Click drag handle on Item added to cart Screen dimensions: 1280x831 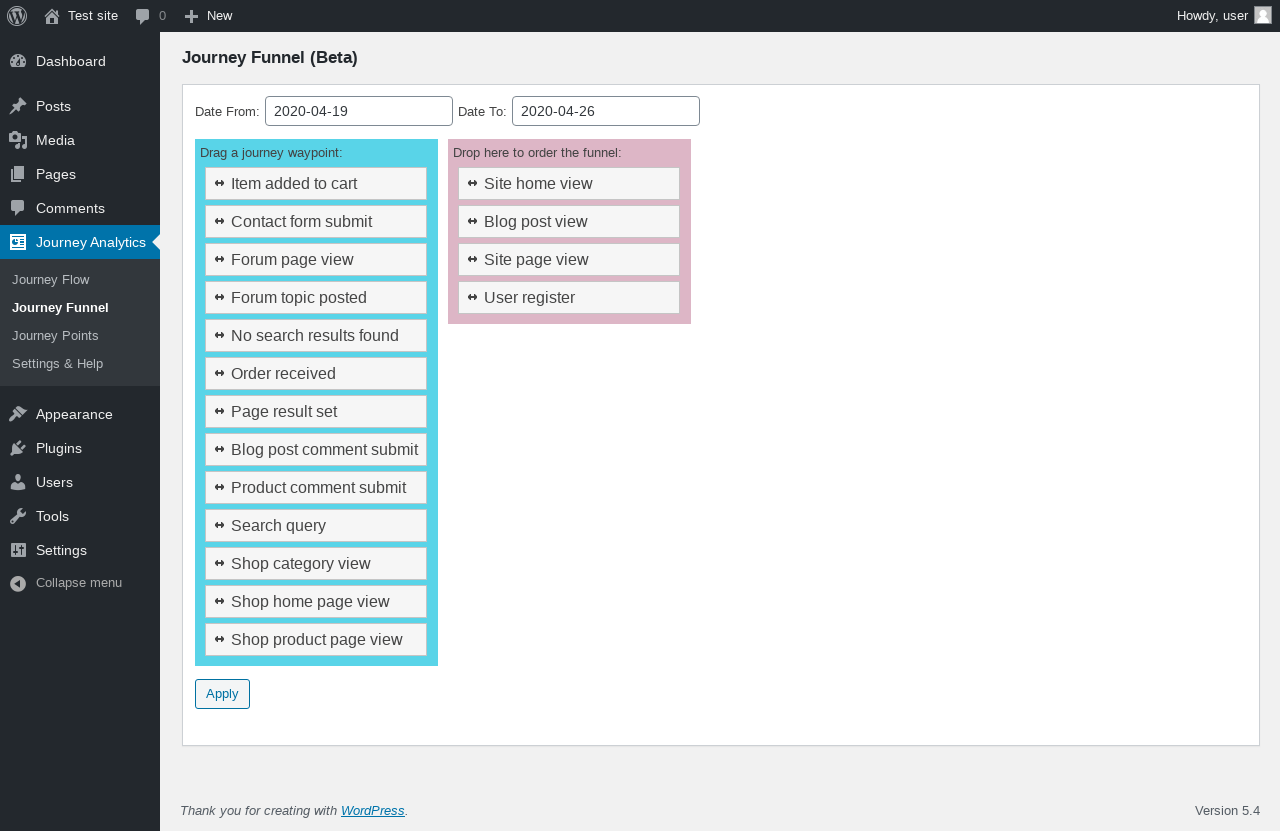(x=219, y=183)
